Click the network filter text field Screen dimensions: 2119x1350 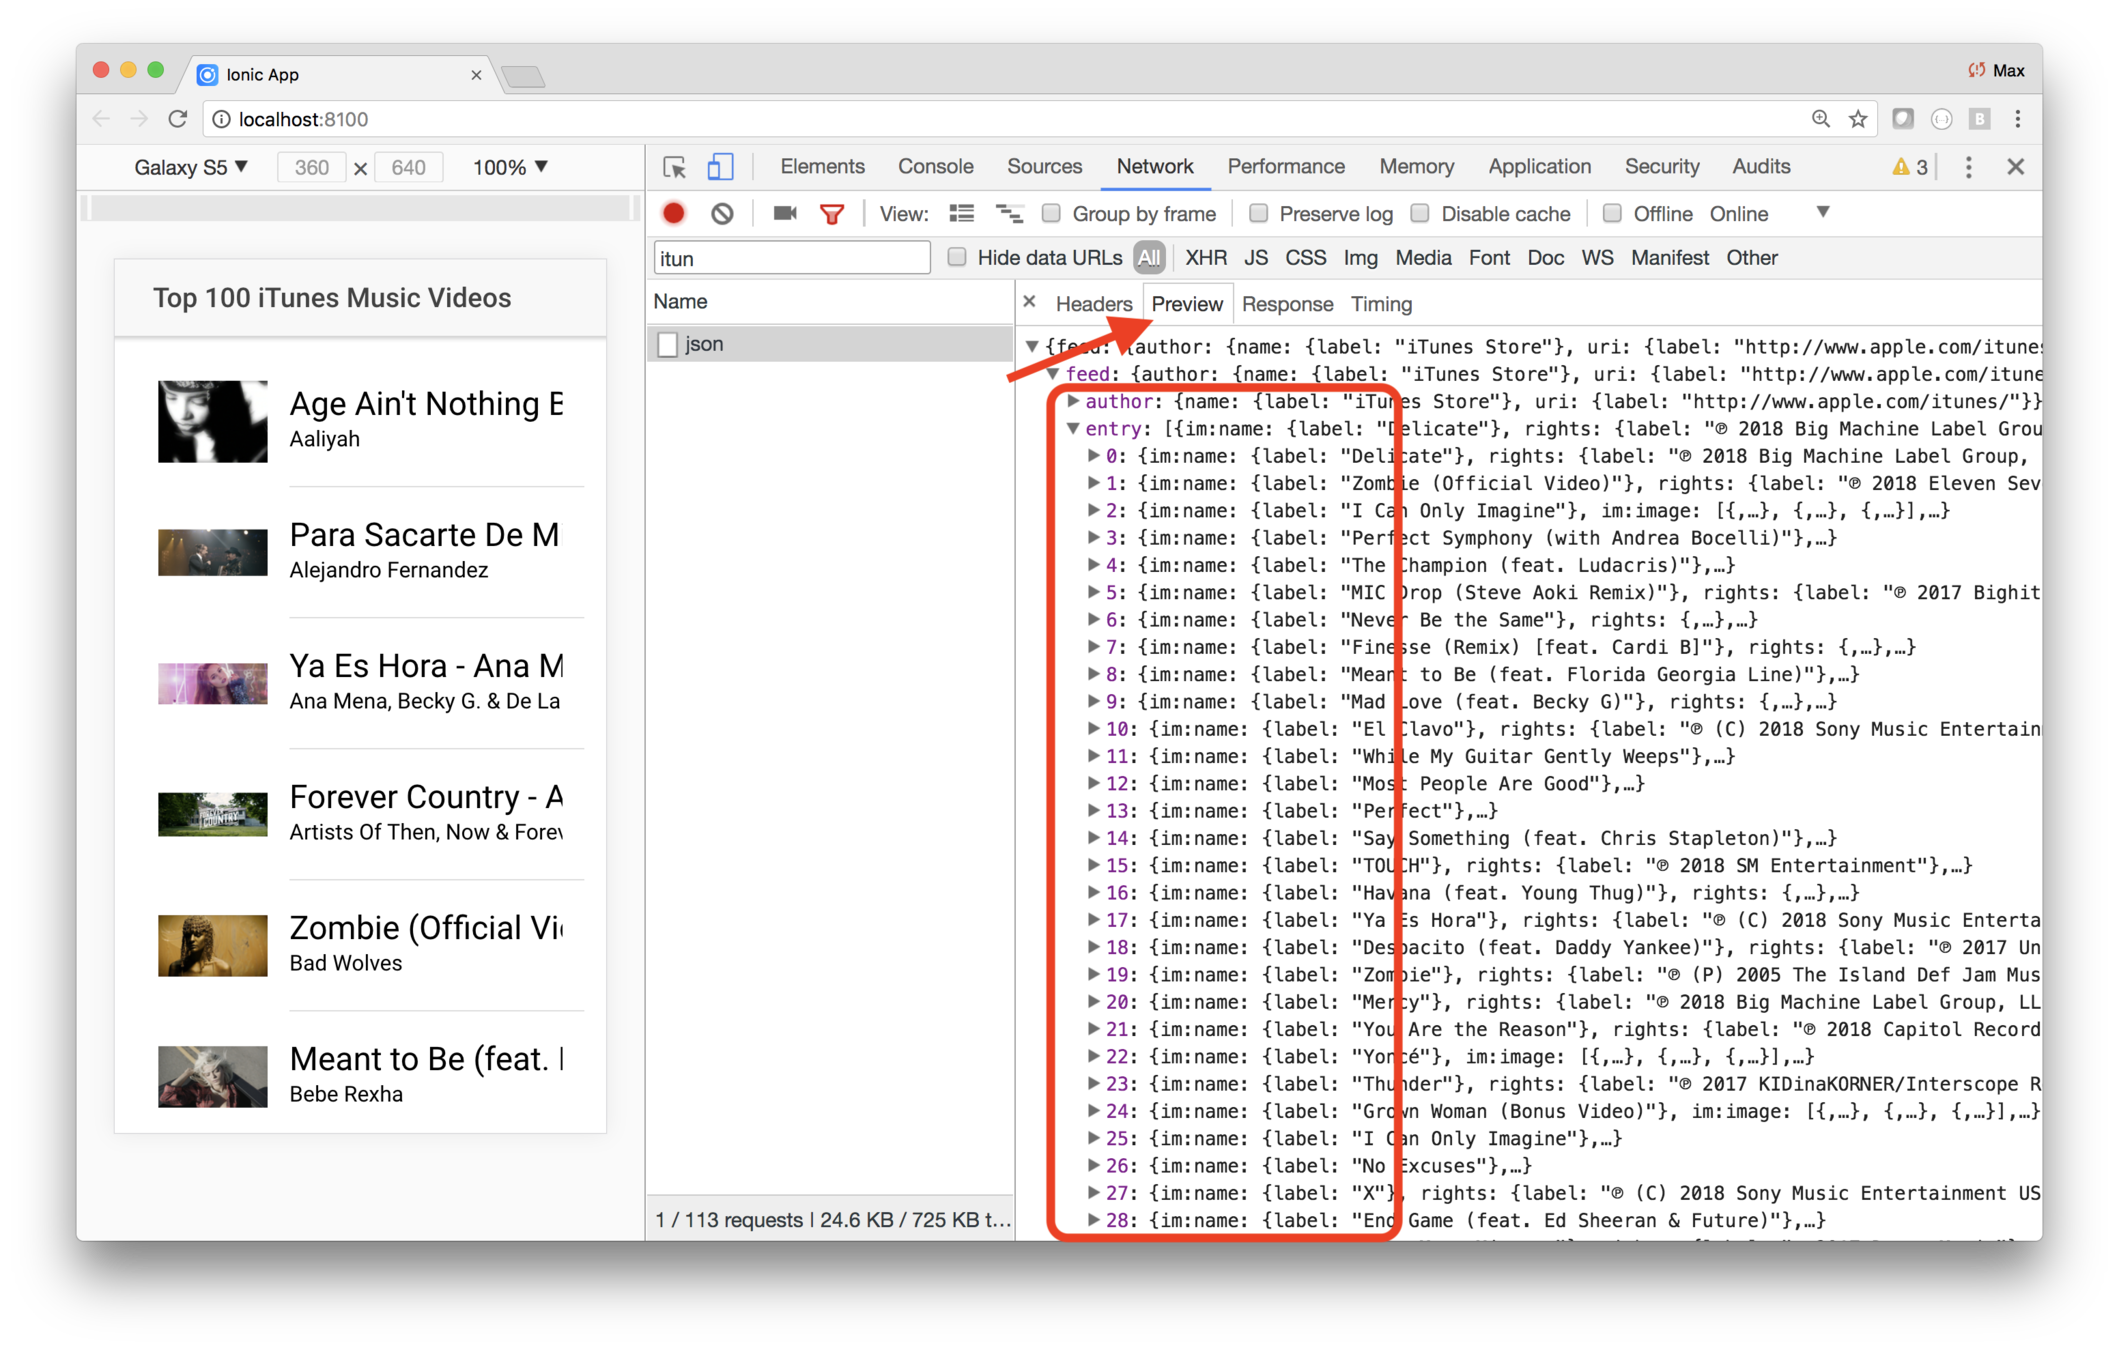point(792,259)
